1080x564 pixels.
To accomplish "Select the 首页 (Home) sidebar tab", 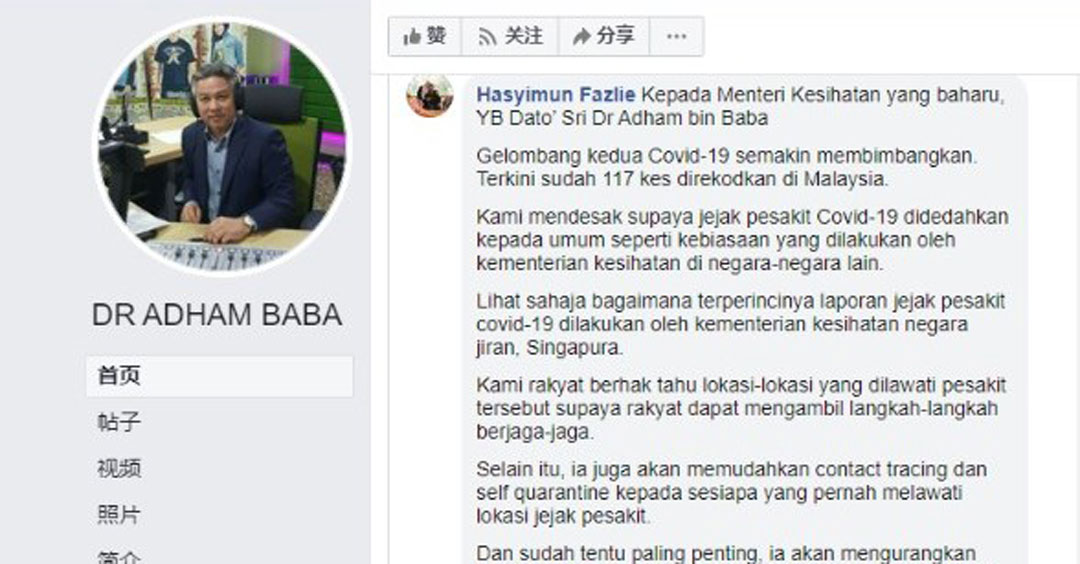I will (x=220, y=376).
